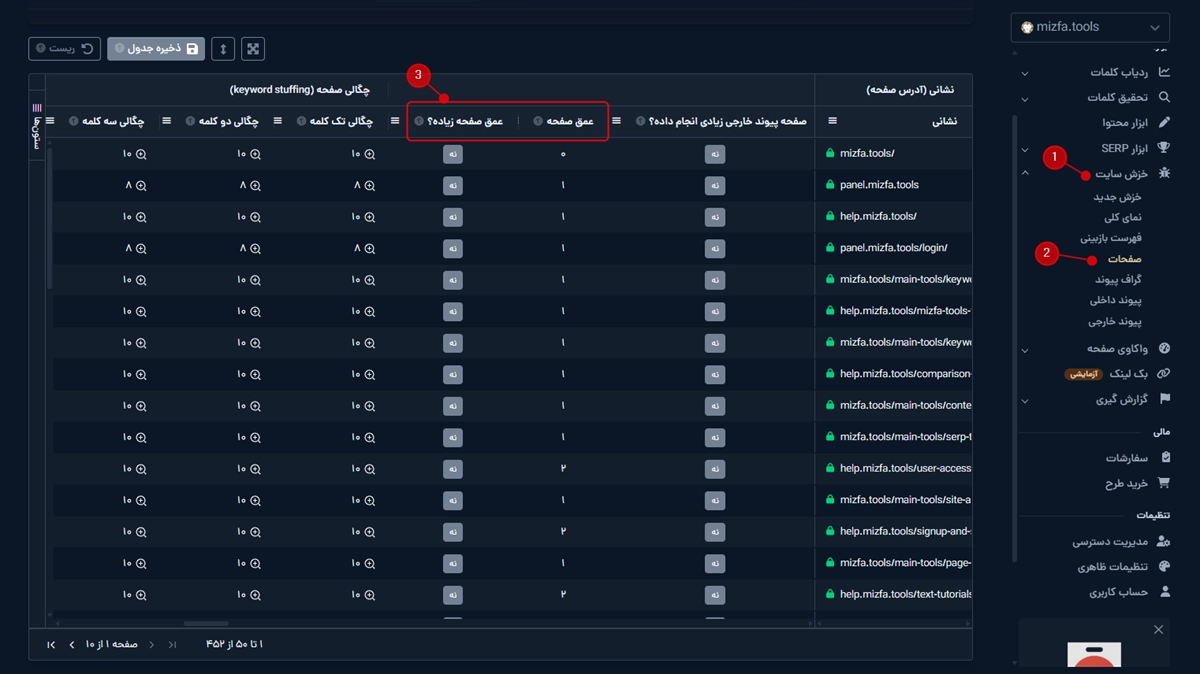Click the بک لینک link icon in sidebar
Viewport: 1200px width, 674px height.
tap(1163, 373)
